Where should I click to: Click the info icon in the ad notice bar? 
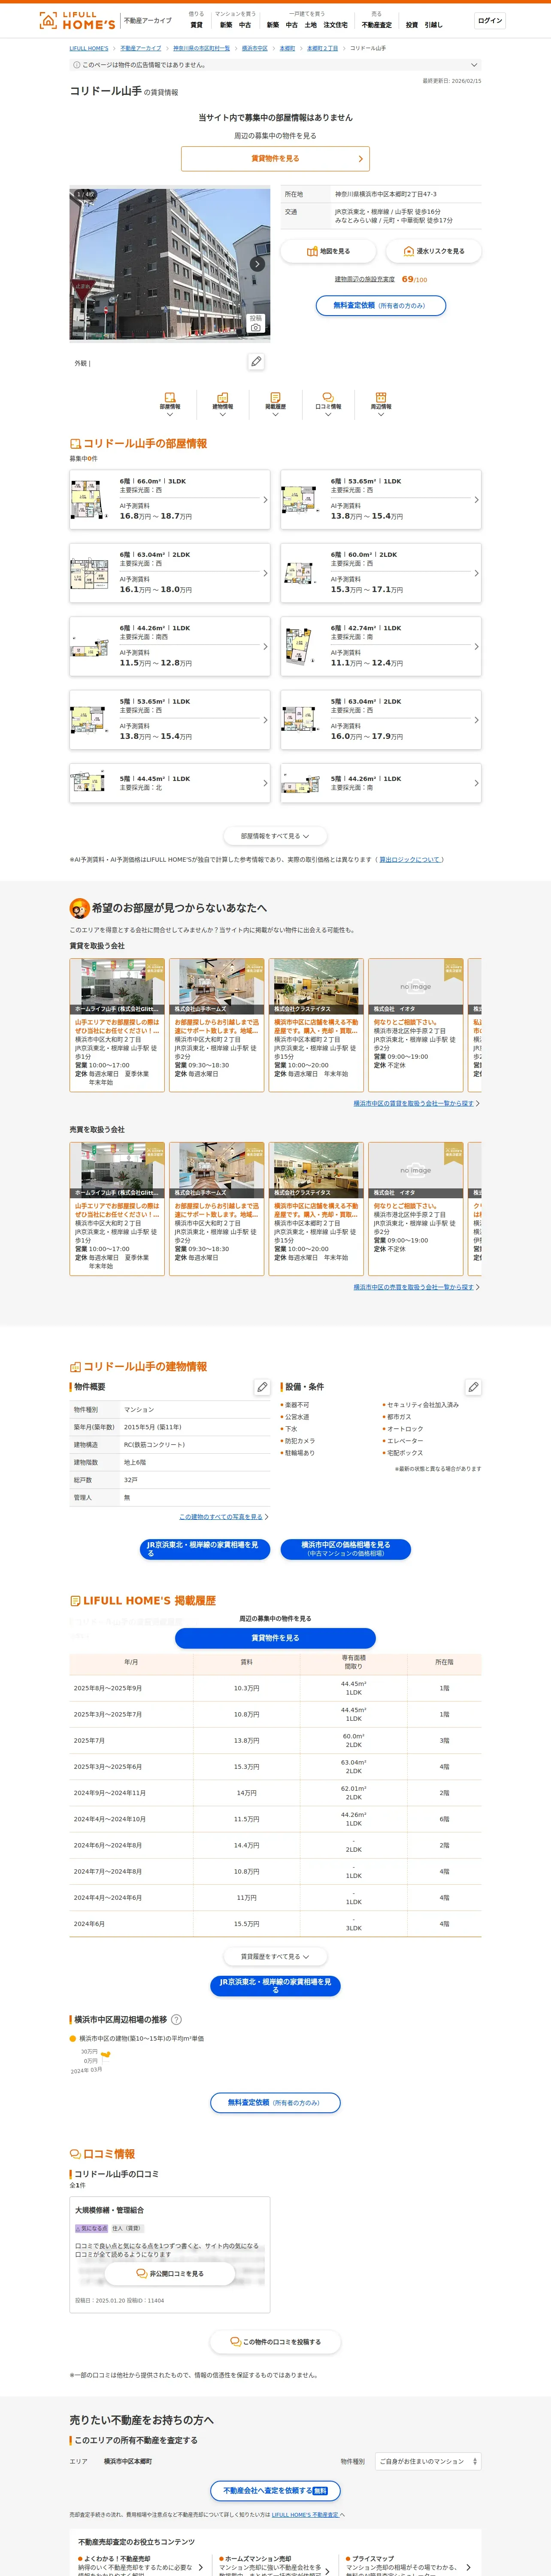[x=77, y=65]
